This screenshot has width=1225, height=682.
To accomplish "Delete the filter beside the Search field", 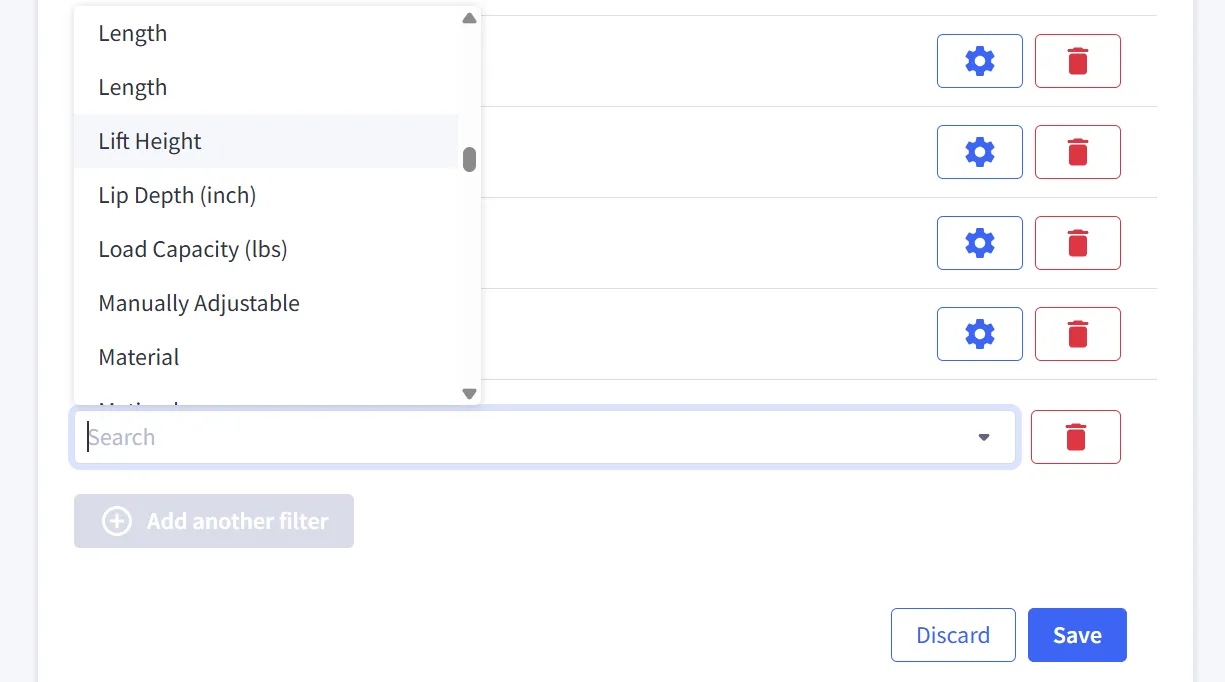I will click(x=1075, y=437).
